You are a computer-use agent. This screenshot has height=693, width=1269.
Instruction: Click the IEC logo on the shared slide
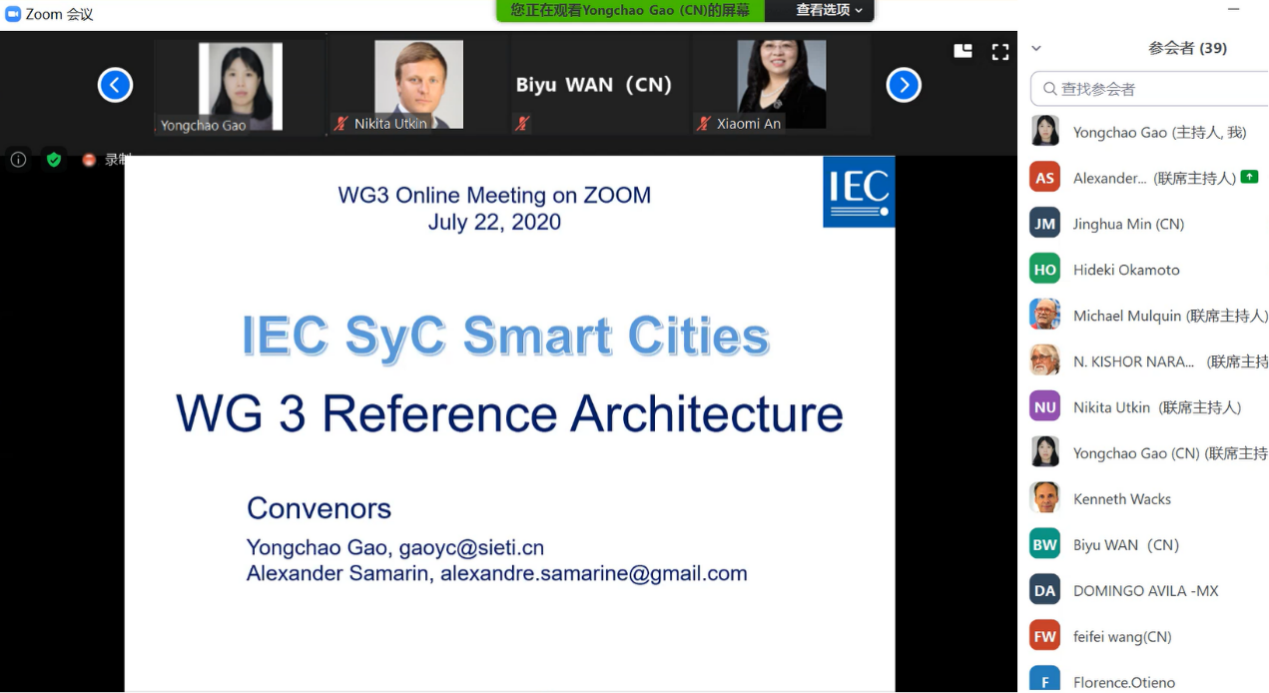pos(858,191)
